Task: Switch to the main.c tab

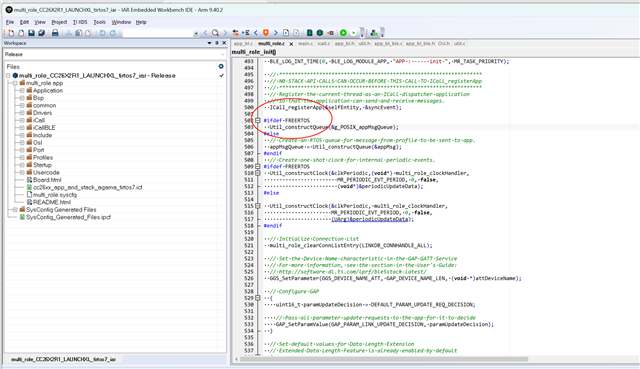Action: pyautogui.click(x=305, y=43)
